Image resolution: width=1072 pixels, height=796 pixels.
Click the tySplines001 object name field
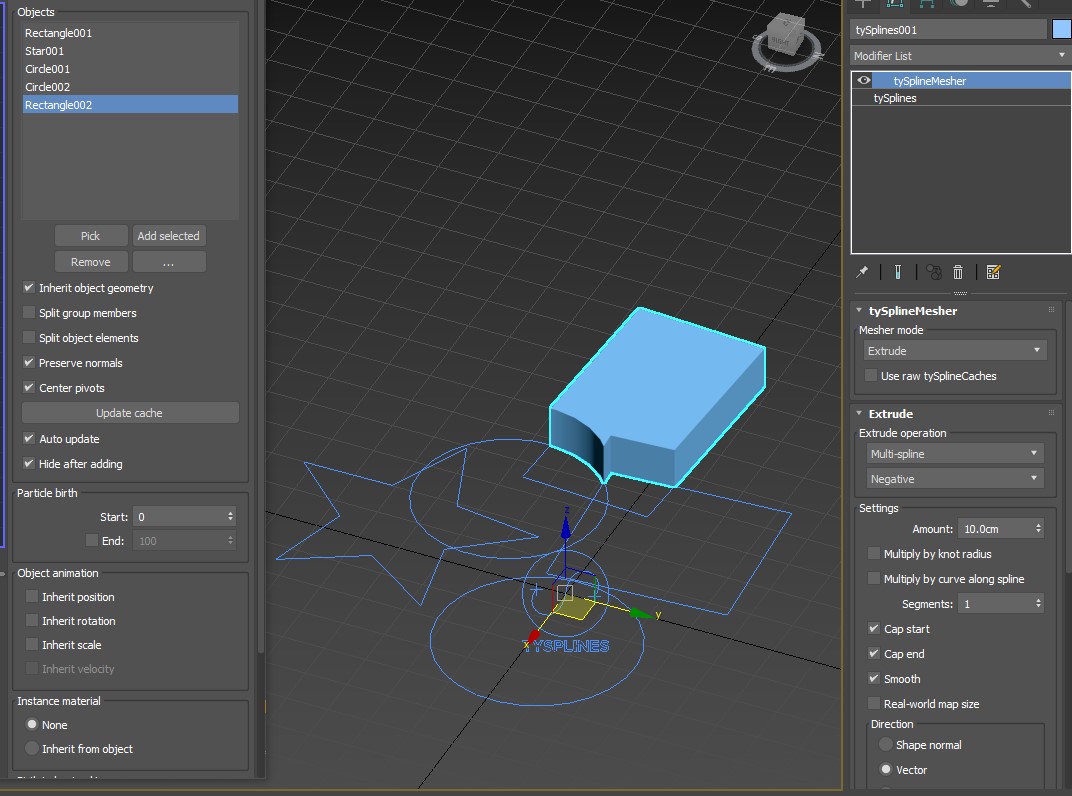(x=948, y=29)
